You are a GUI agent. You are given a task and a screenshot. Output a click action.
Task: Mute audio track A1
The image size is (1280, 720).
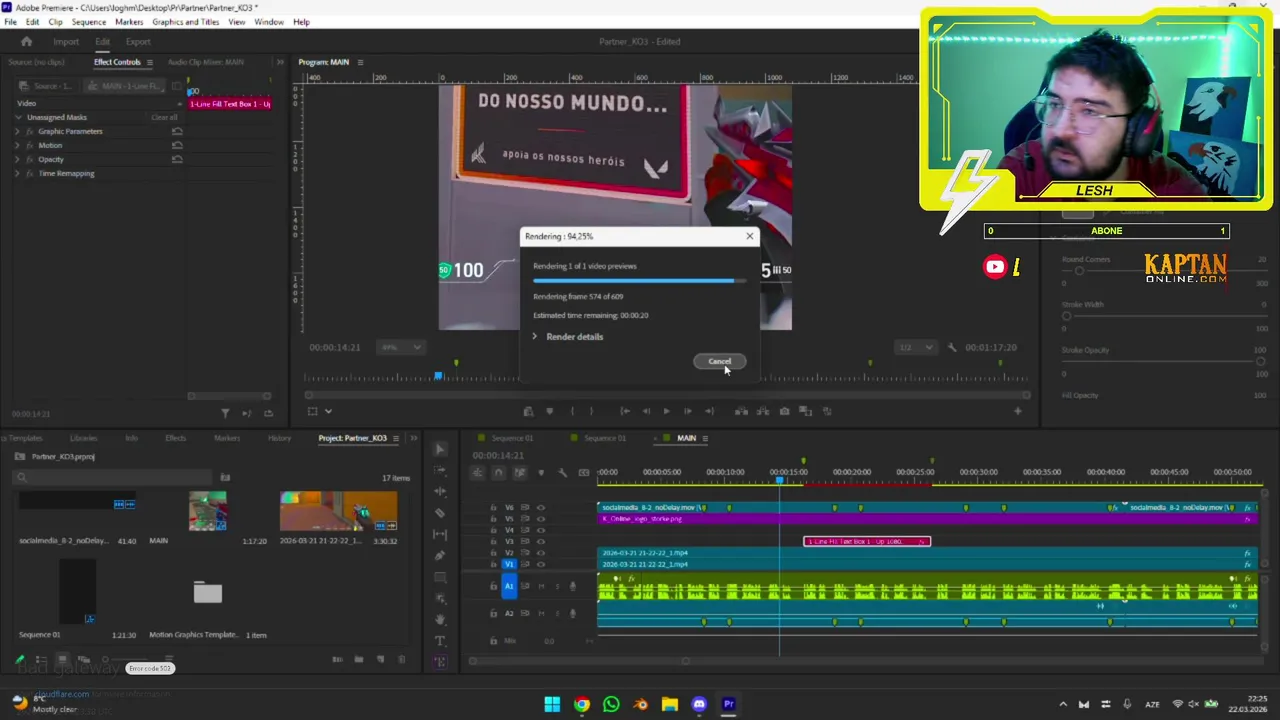click(x=541, y=586)
